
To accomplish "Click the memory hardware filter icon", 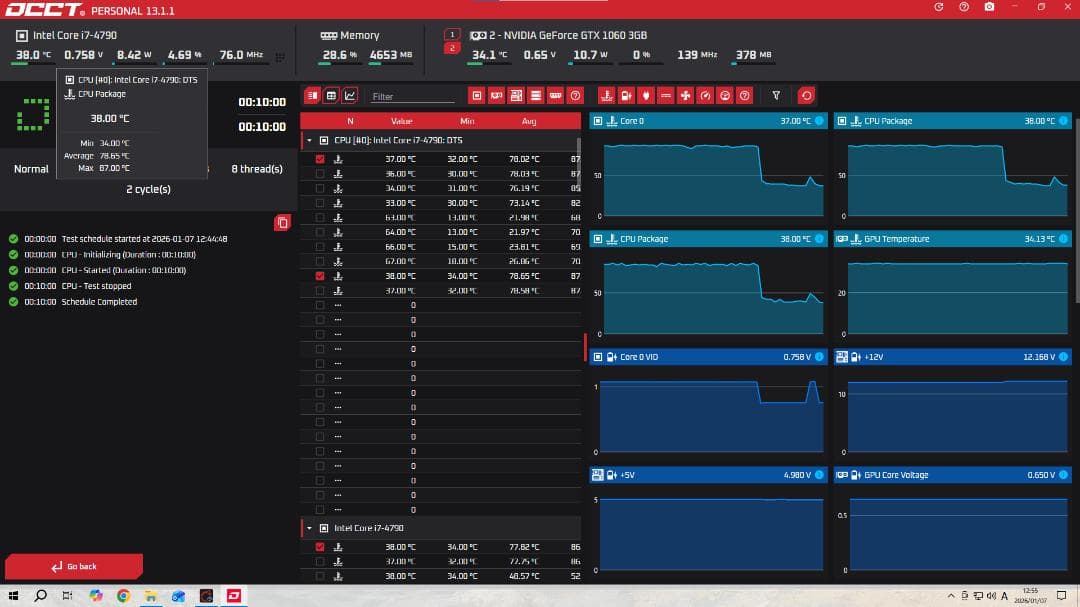I will coord(555,96).
